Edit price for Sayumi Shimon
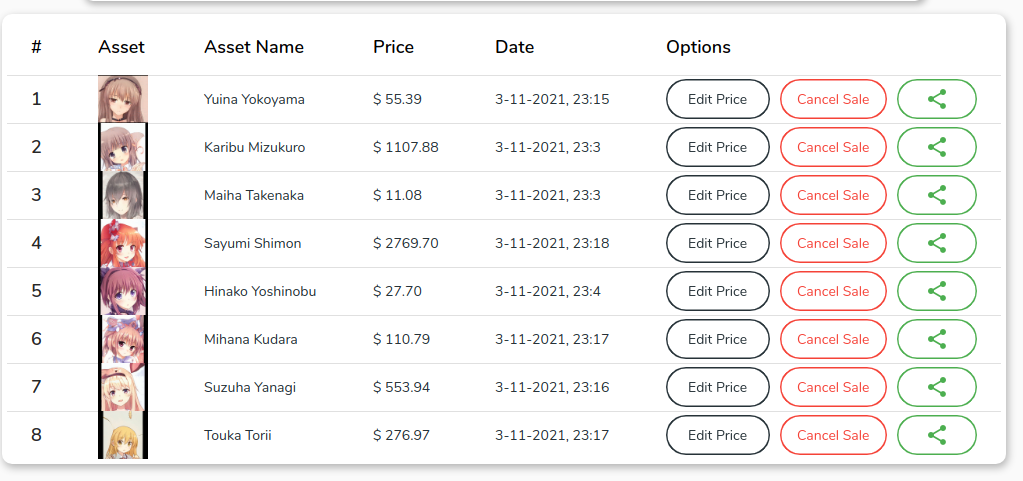1023x481 pixels. coord(717,243)
